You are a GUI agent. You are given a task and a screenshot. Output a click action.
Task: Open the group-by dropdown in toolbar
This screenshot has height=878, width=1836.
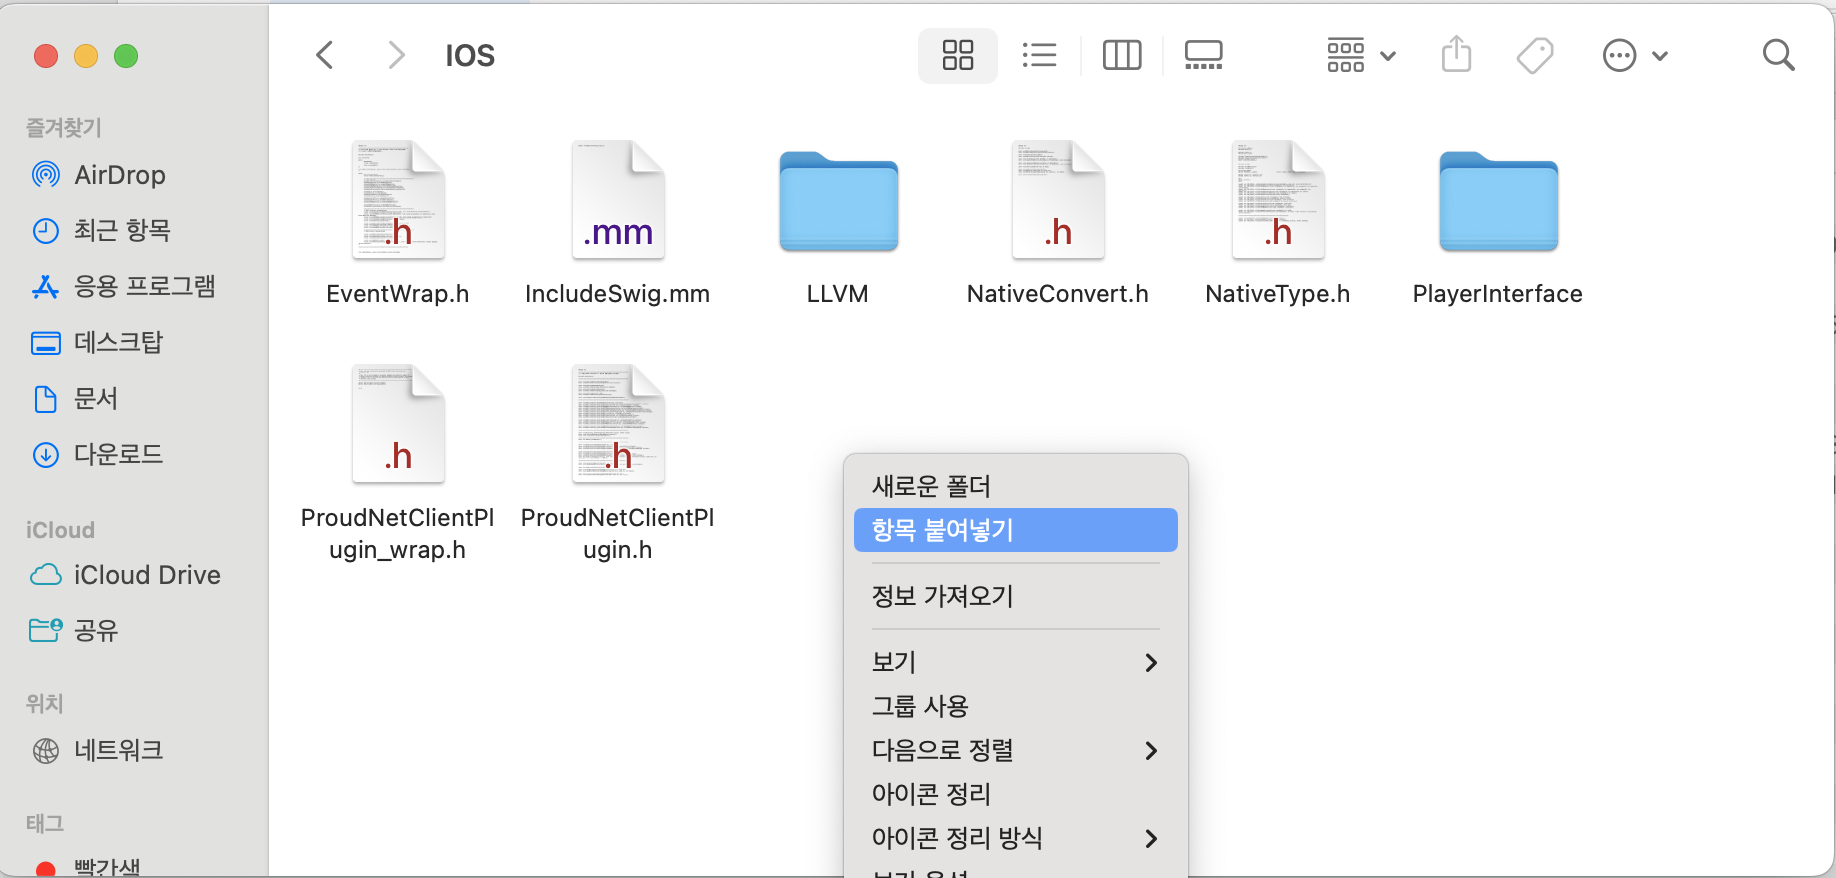click(x=1360, y=55)
